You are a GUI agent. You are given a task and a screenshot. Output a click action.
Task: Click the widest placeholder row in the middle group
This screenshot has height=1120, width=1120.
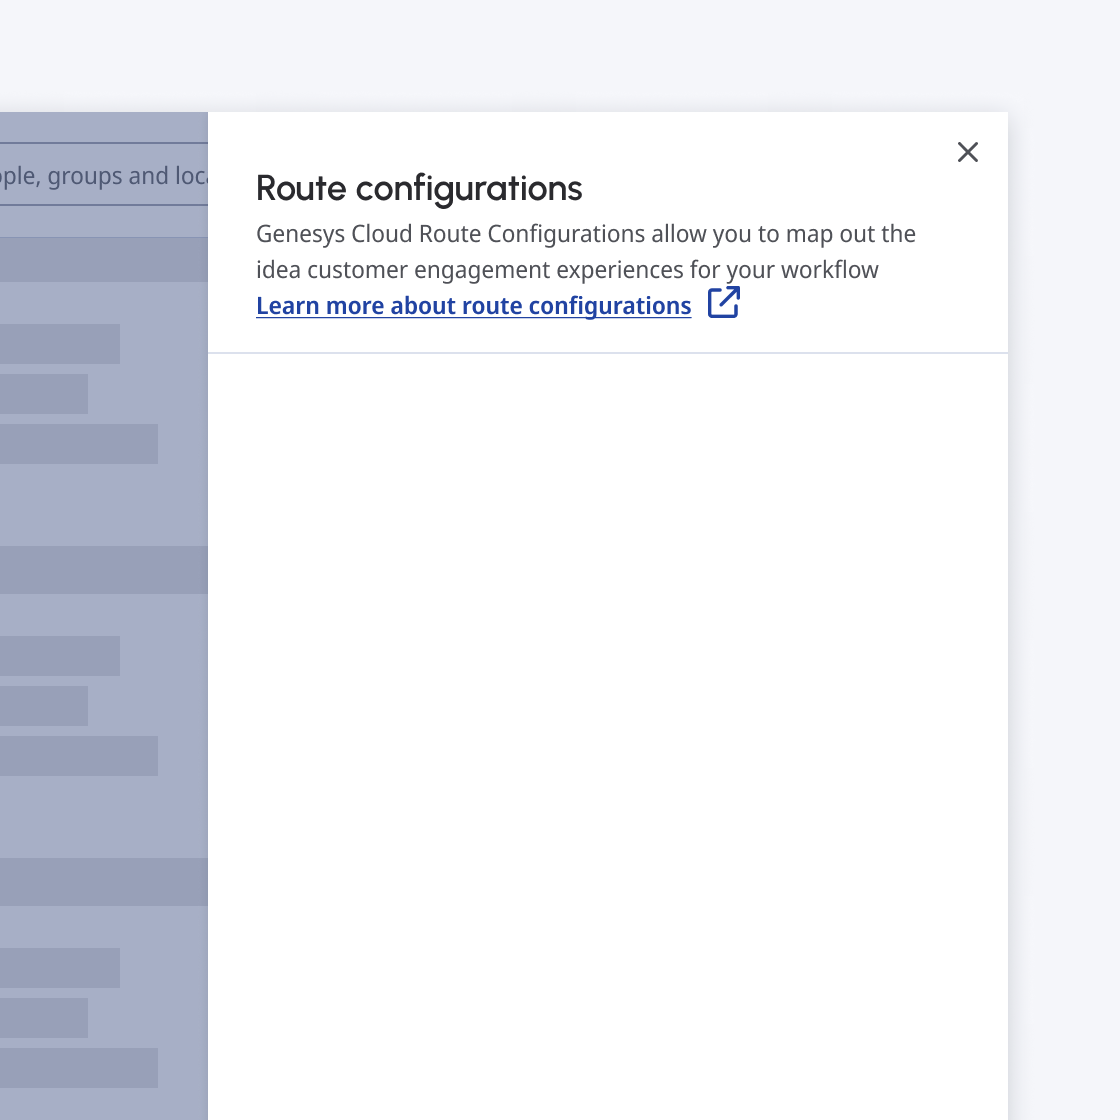[x=79, y=756]
